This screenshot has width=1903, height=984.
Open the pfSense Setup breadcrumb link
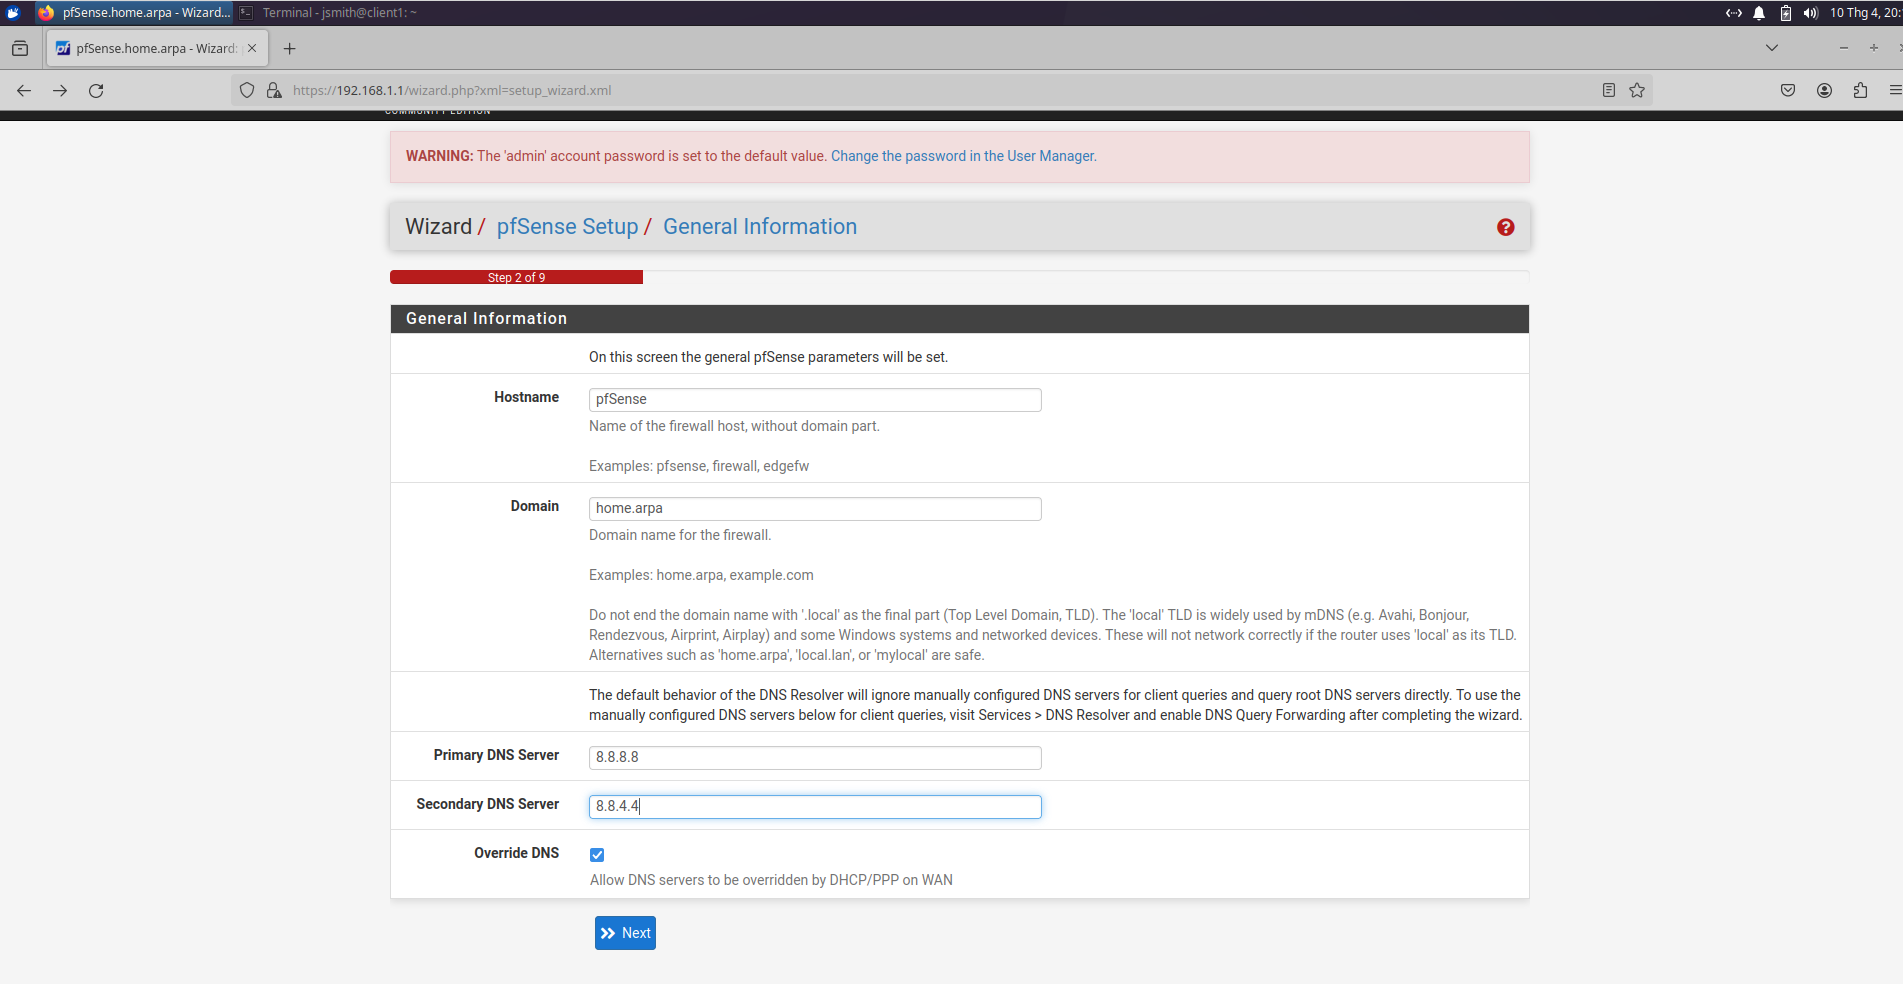point(567,227)
